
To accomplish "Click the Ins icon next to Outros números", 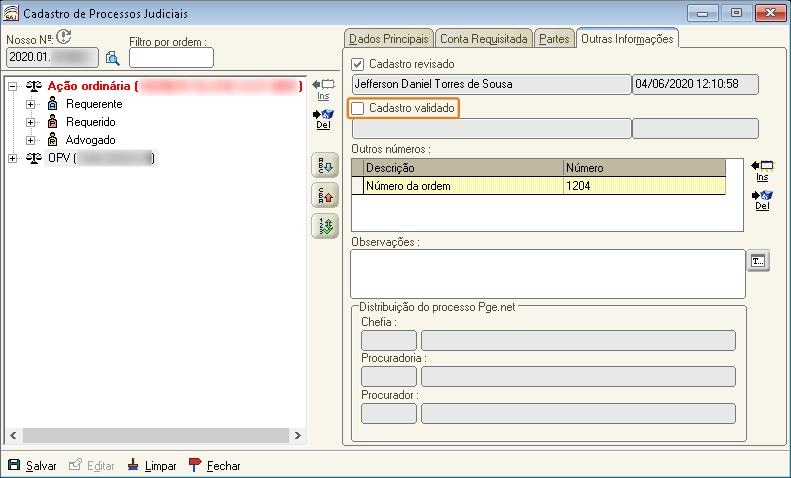I will [x=762, y=171].
